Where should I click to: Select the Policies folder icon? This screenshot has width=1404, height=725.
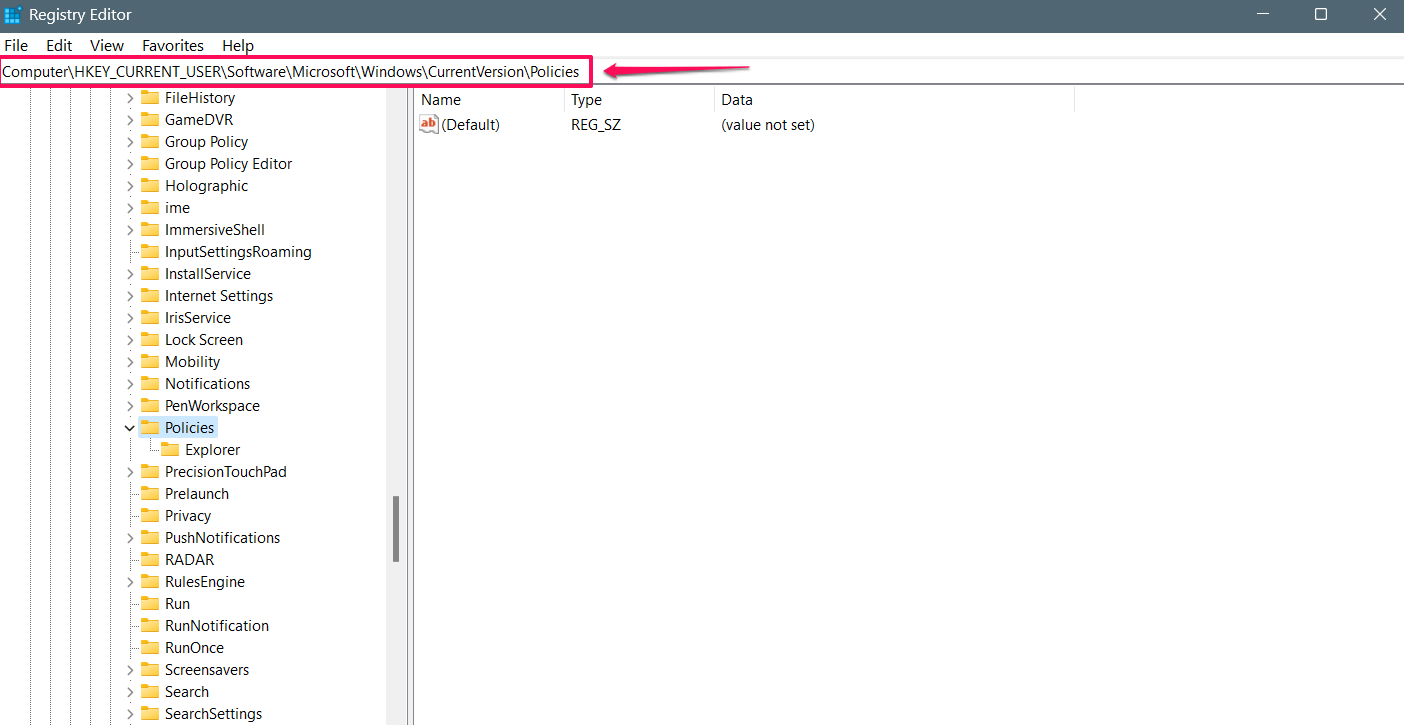pos(150,427)
